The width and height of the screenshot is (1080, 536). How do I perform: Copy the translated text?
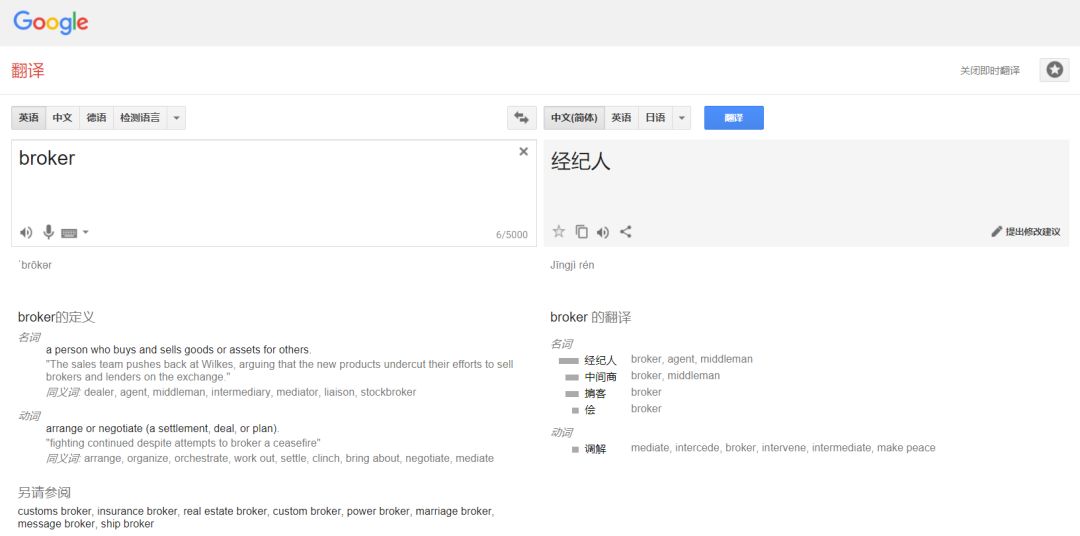click(x=581, y=232)
